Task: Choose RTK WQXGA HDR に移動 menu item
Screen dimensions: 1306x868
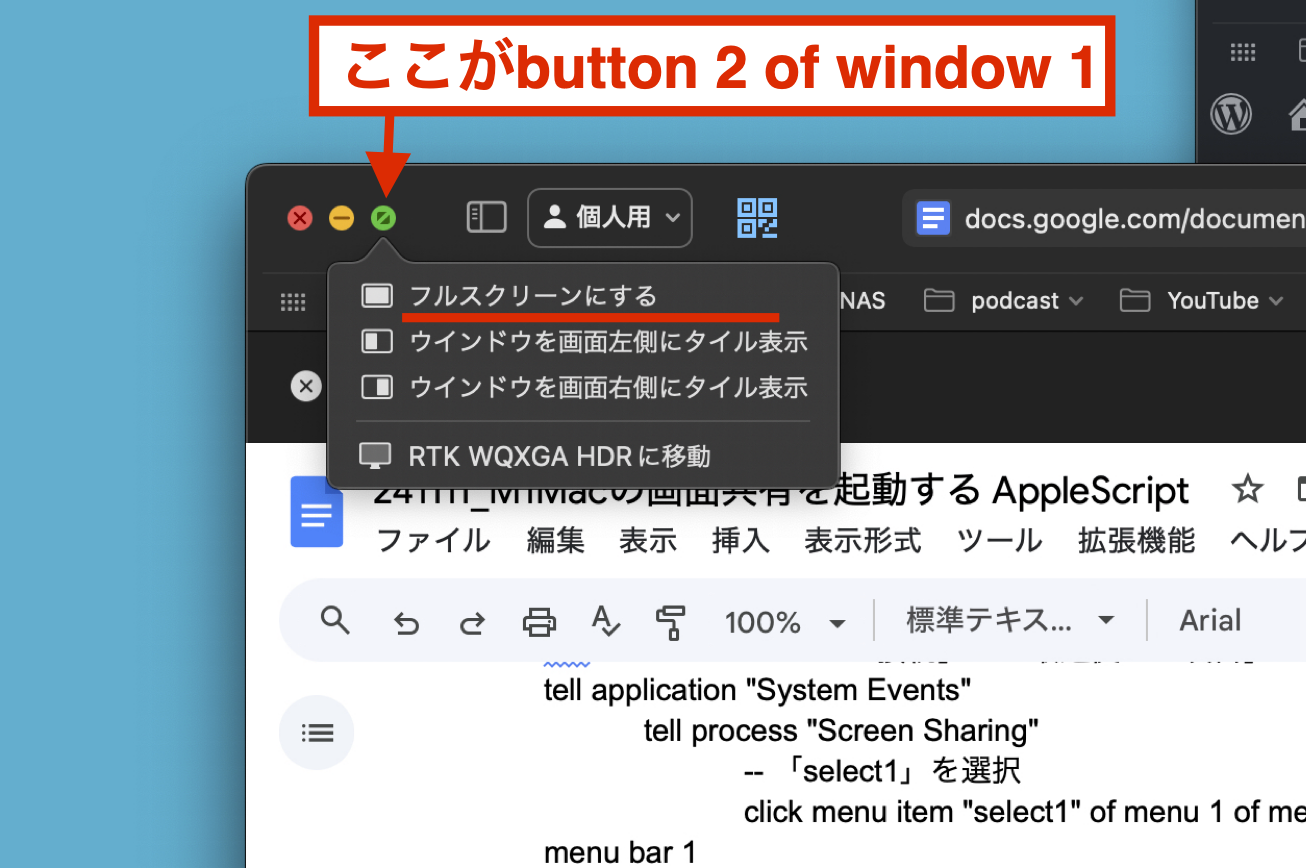Action: (559, 456)
